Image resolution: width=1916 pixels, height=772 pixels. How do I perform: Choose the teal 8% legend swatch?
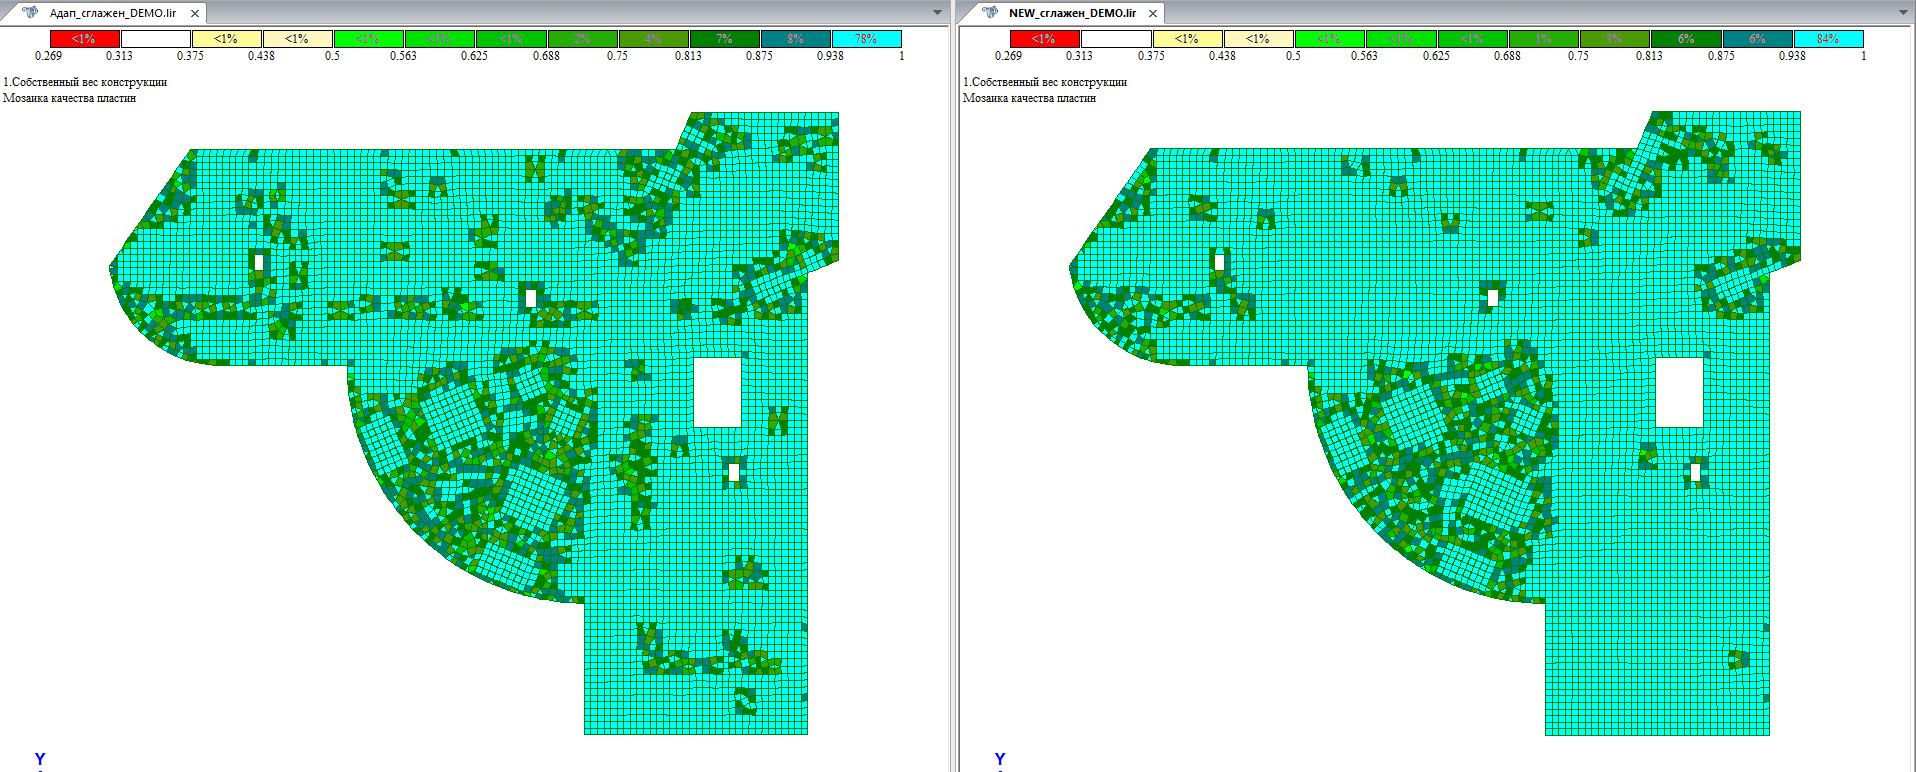click(x=795, y=39)
